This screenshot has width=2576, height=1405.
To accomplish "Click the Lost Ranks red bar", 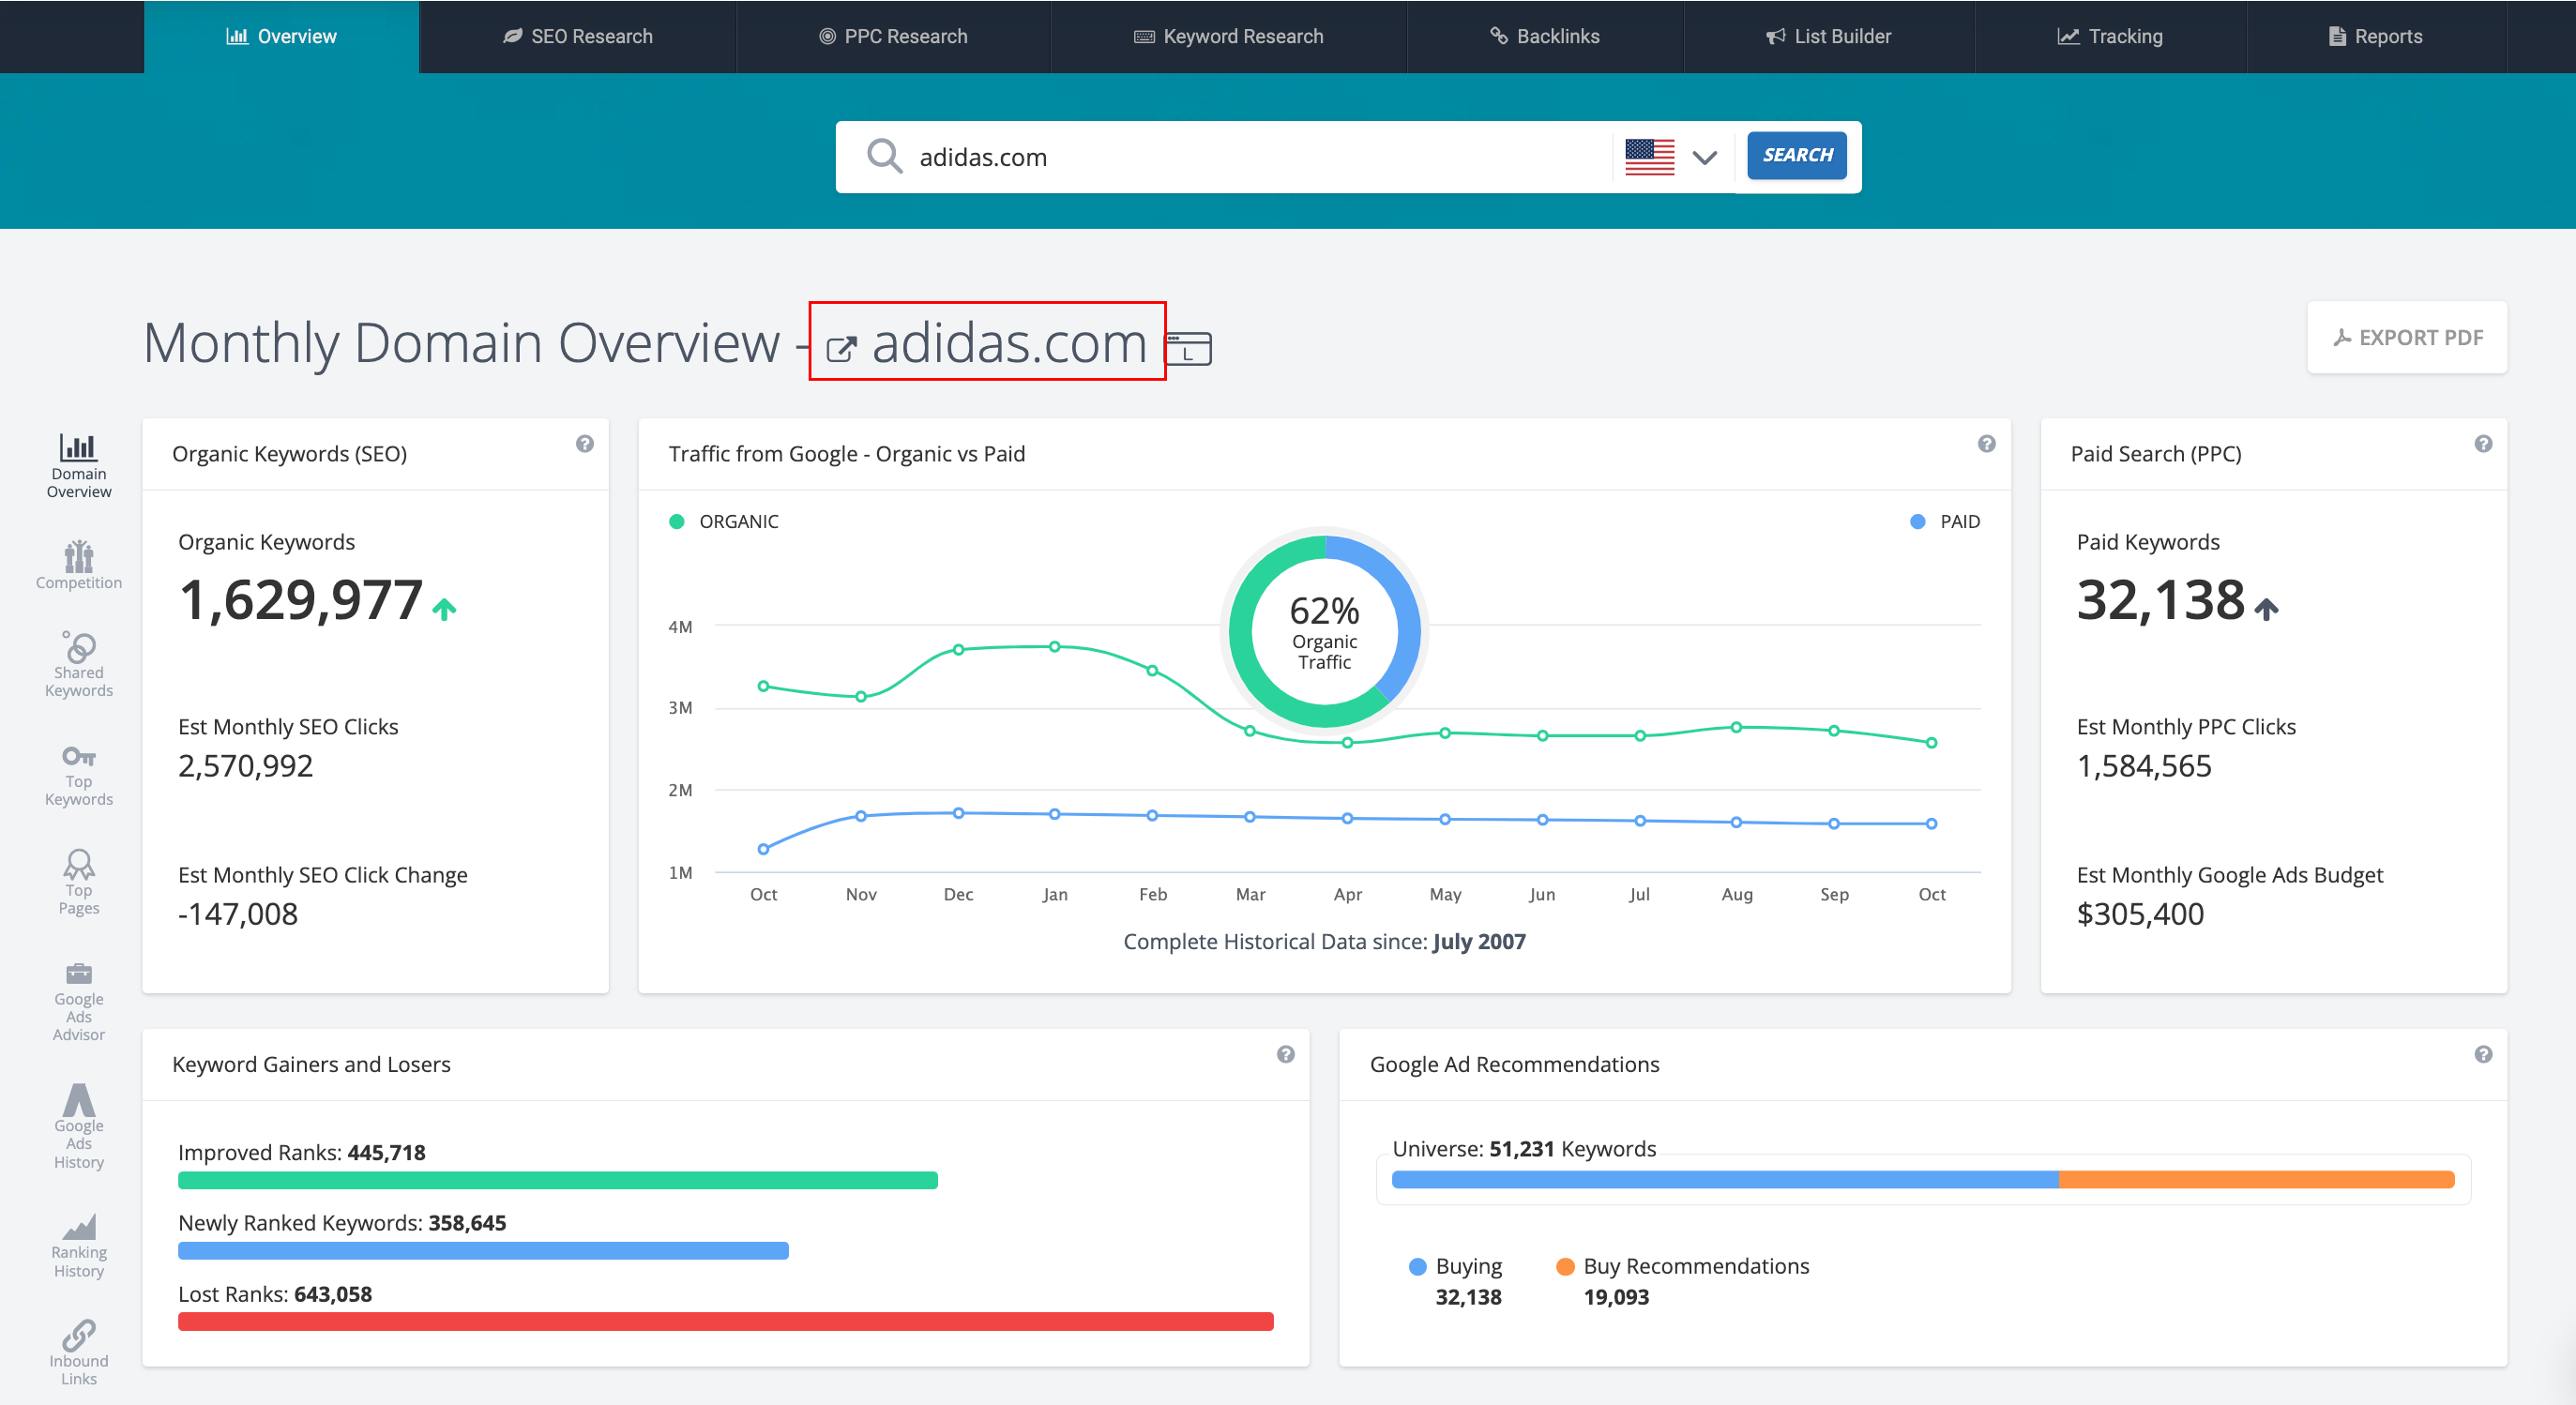I will click(726, 1321).
